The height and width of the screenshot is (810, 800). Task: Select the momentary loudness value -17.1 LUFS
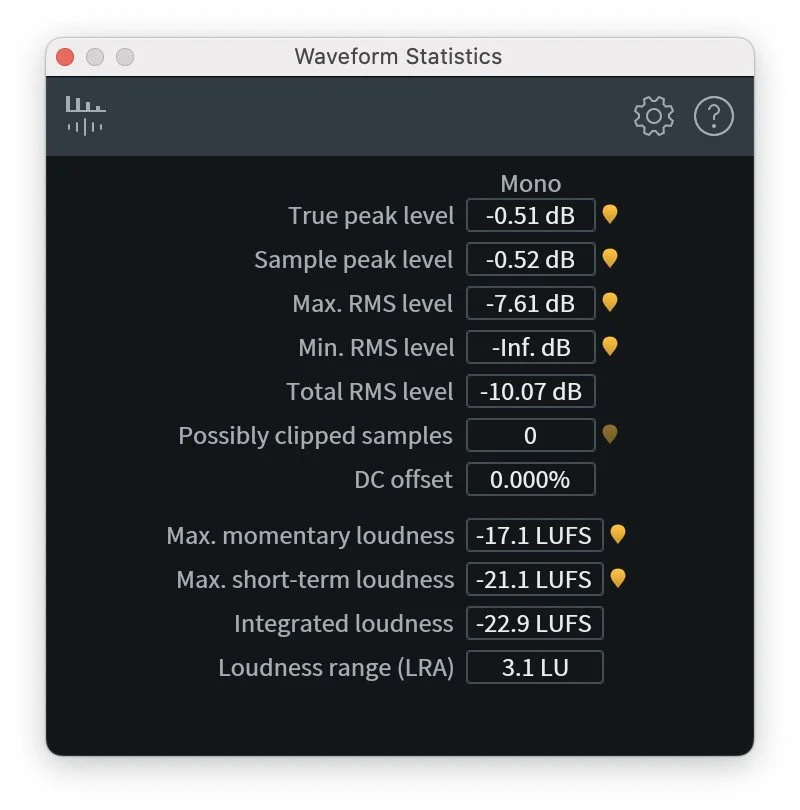pyautogui.click(x=535, y=535)
